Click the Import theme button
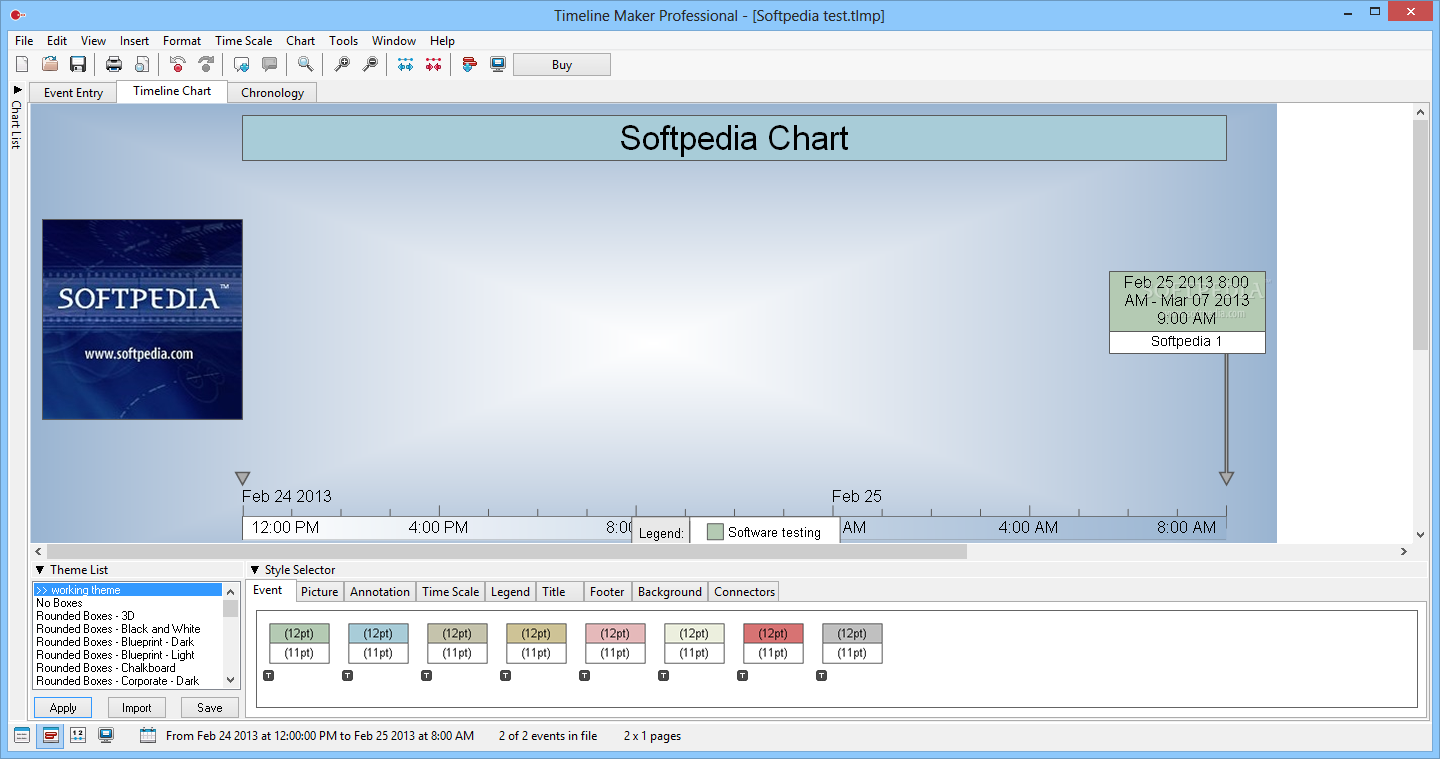The width and height of the screenshot is (1440, 759). point(137,707)
